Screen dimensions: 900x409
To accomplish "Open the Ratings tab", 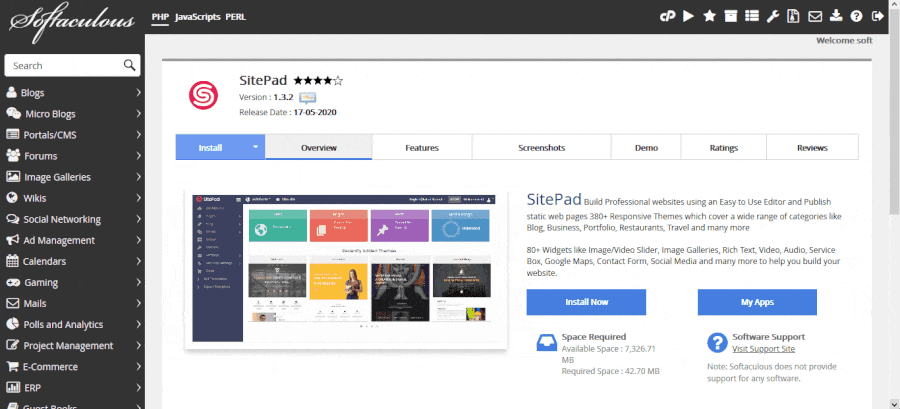I will click(724, 147).
